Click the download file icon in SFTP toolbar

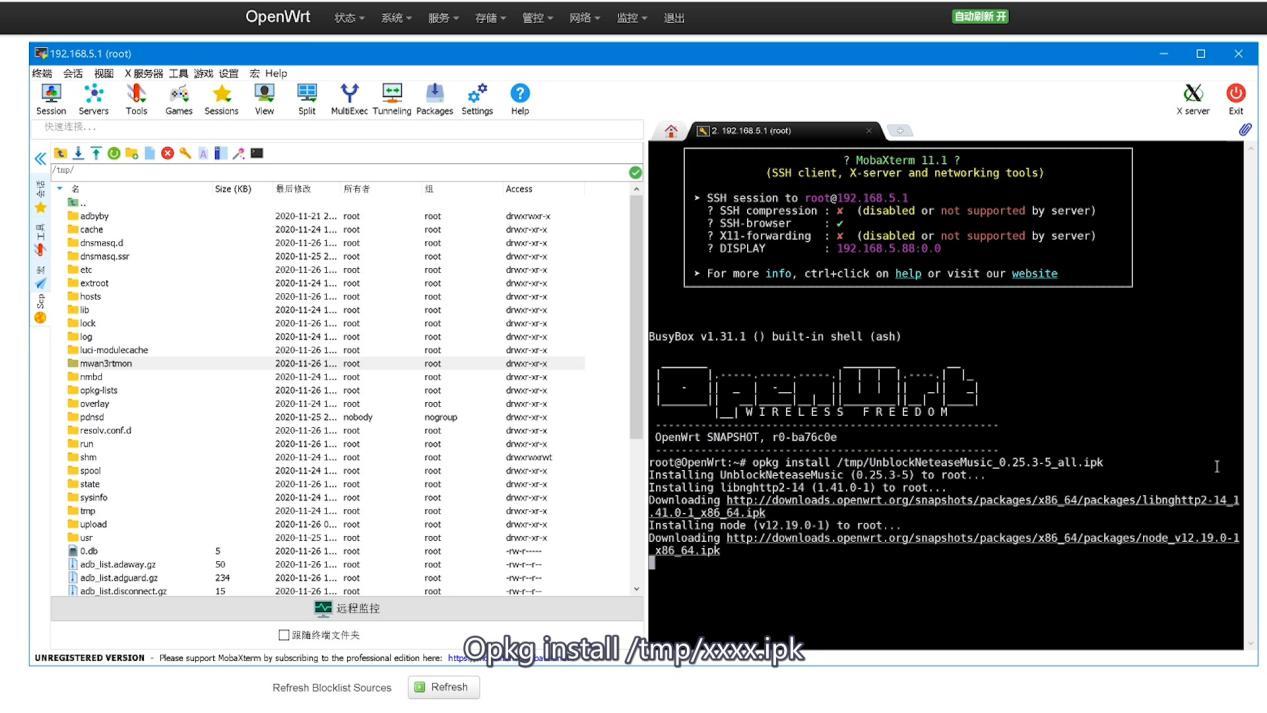pyautogui.click(x=79, y=154)
